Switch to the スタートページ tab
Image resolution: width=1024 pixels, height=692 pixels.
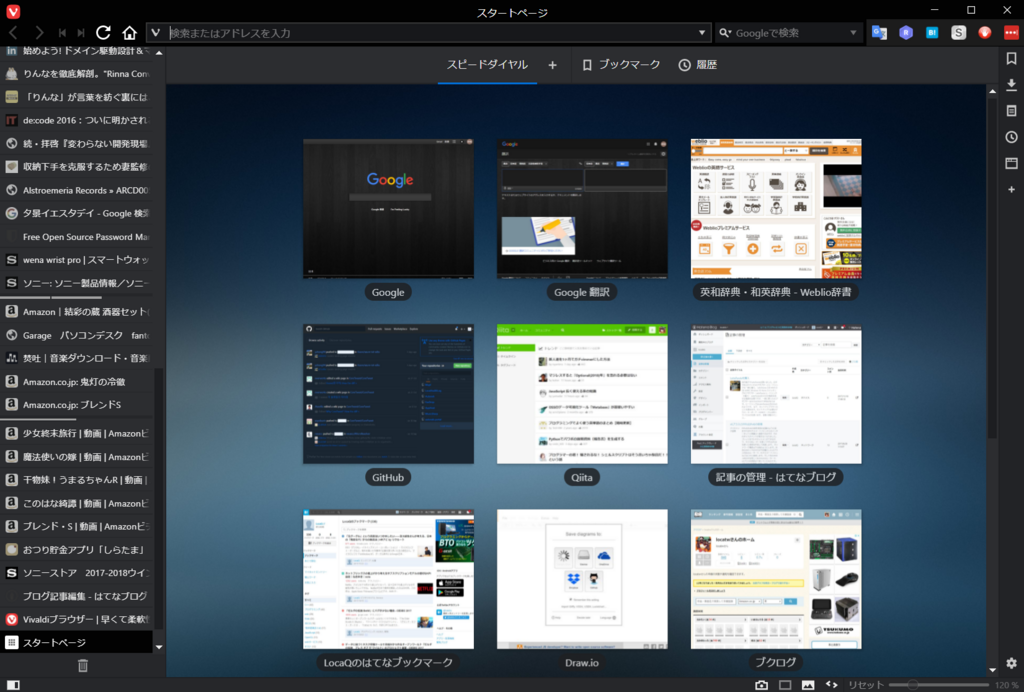click(x=76, y=642)
